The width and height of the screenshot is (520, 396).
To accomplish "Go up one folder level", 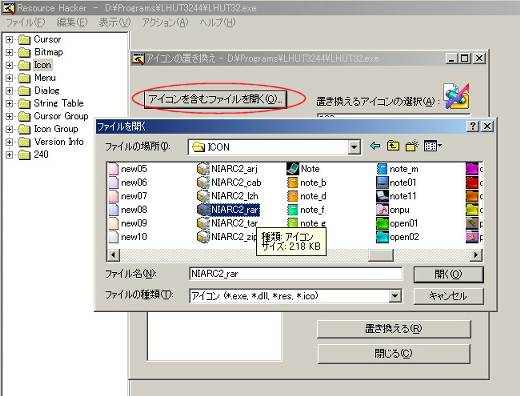I will coord(393,146).
